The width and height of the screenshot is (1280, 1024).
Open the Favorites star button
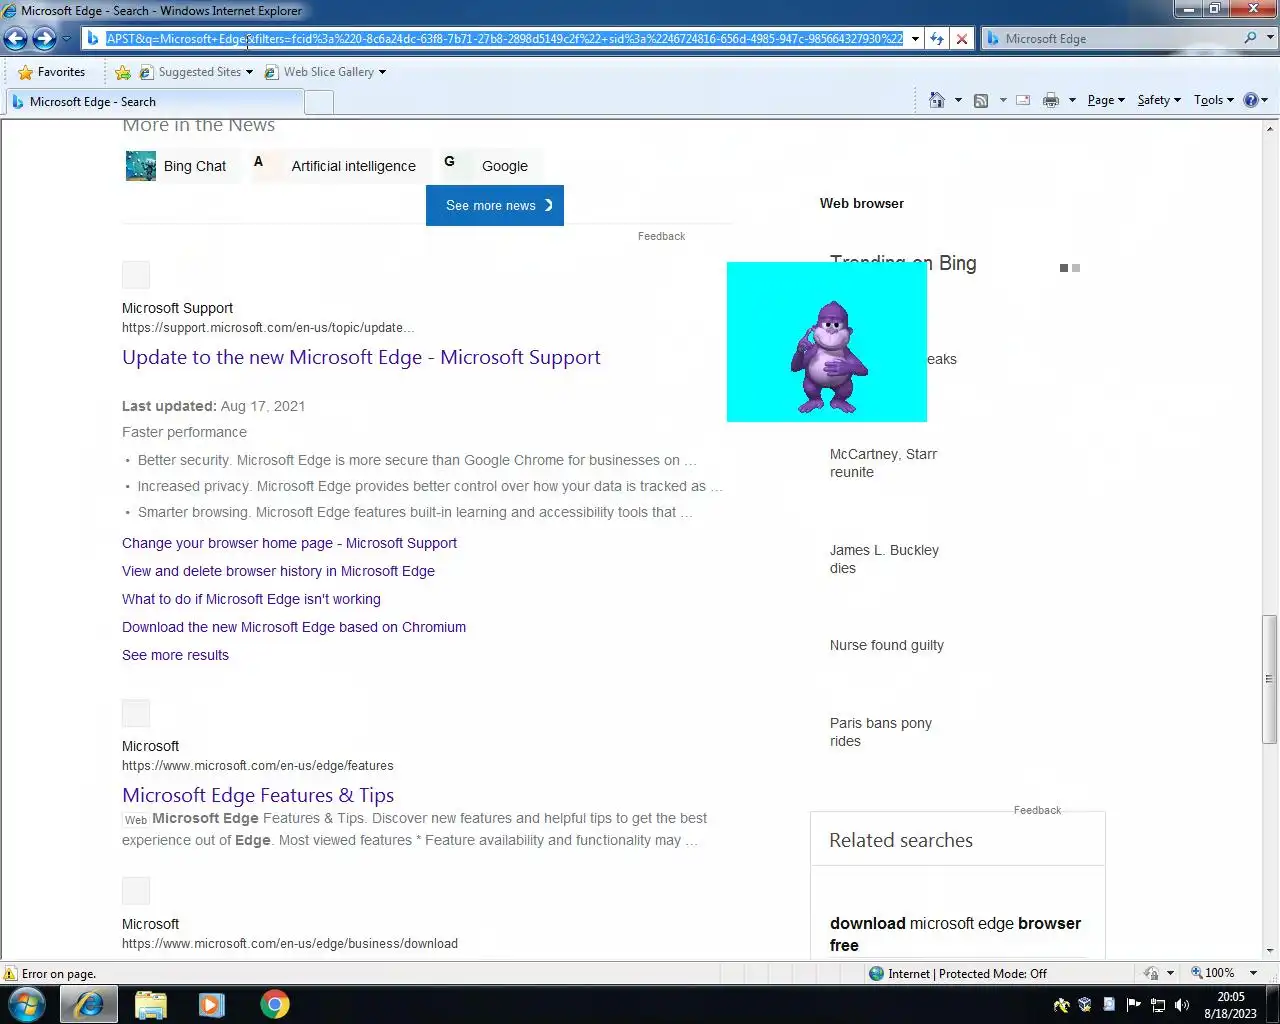[52, 72]
